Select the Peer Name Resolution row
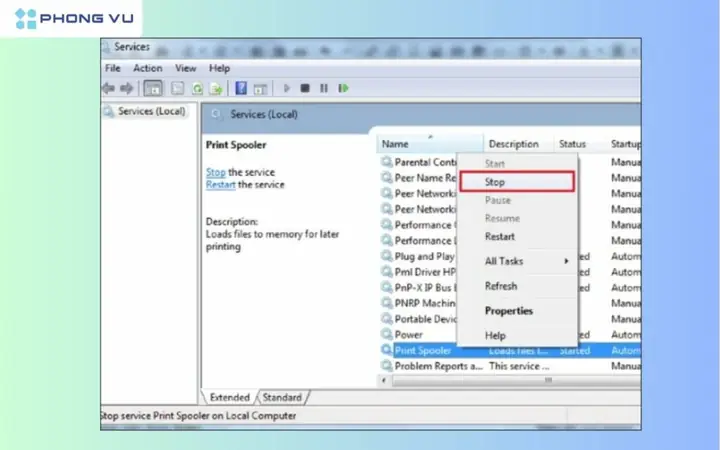Screen dimensions: 720x450 (x=510, y=178)
